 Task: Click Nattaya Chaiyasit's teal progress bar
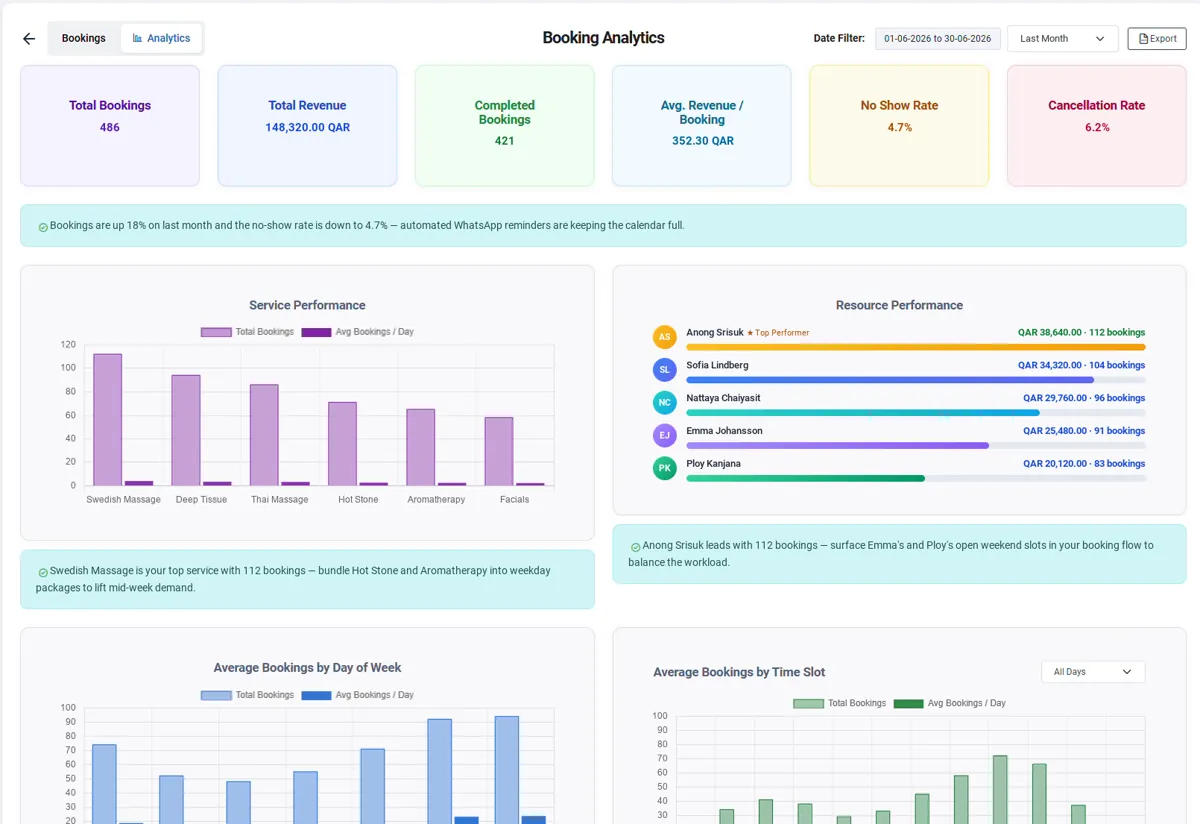863,413
